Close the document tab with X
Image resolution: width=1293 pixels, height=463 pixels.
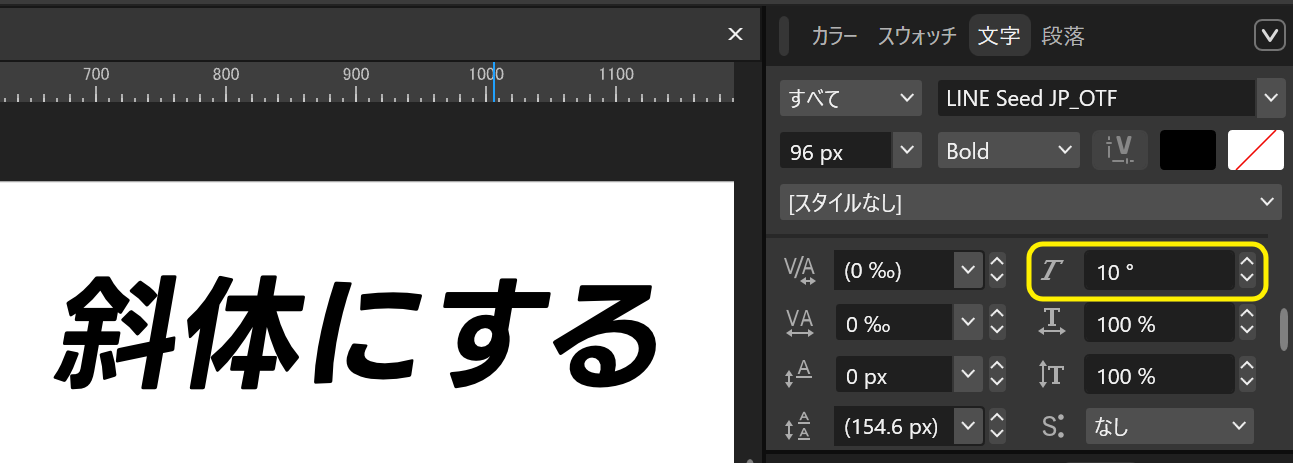735,34
